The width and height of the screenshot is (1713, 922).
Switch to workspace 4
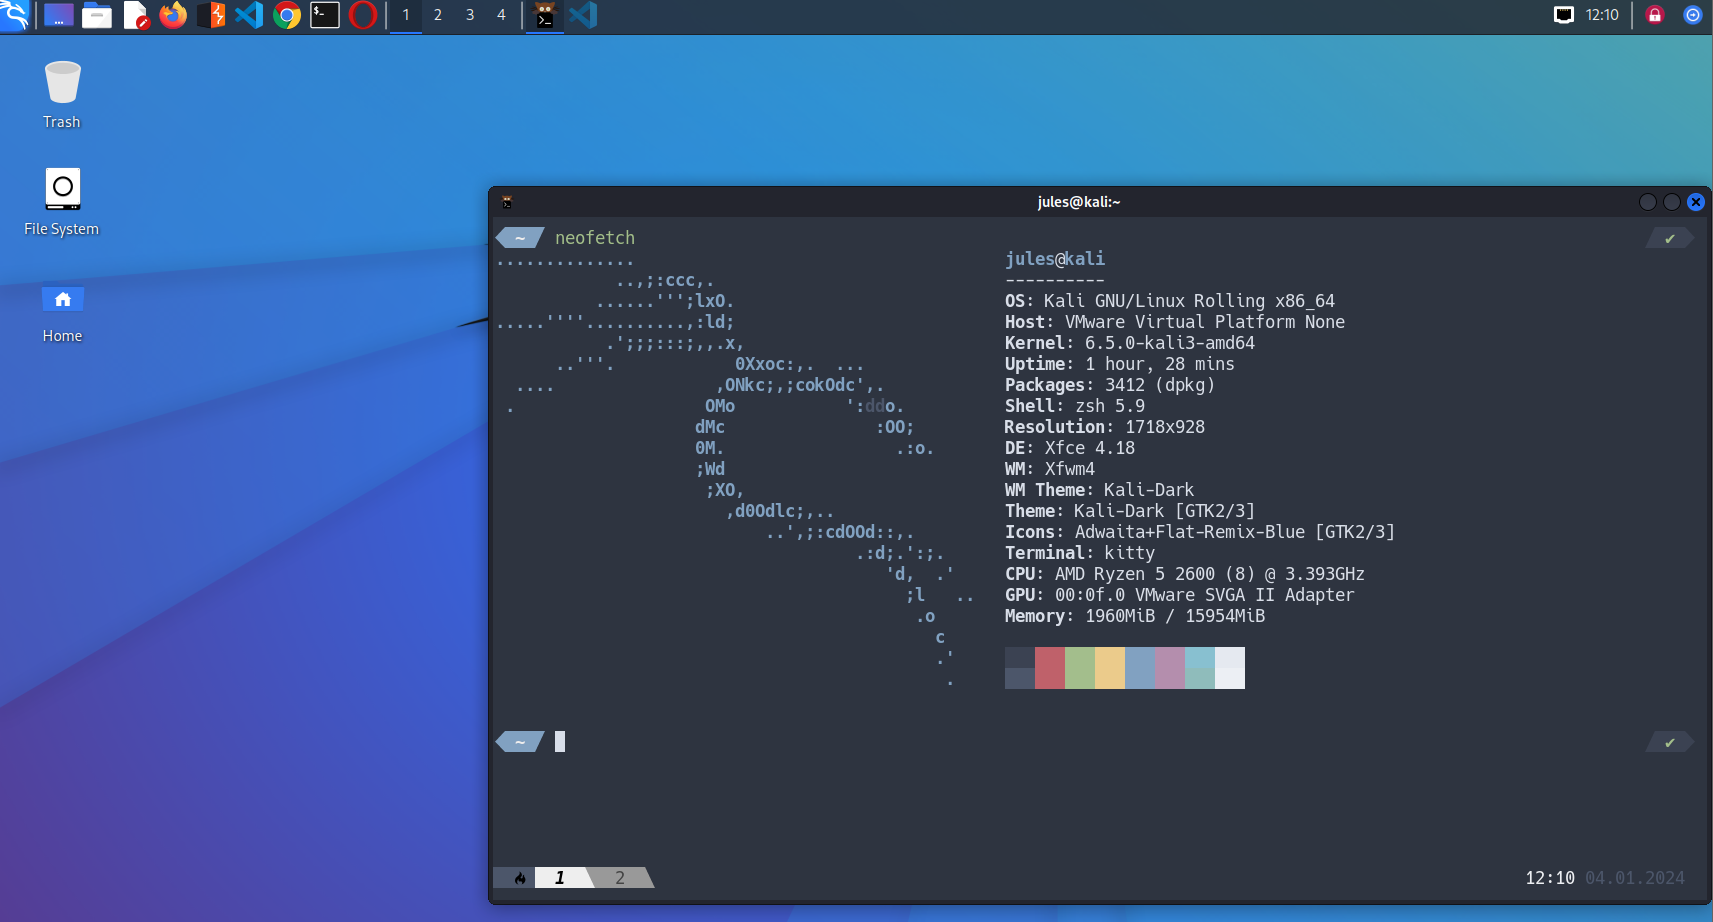502,15
